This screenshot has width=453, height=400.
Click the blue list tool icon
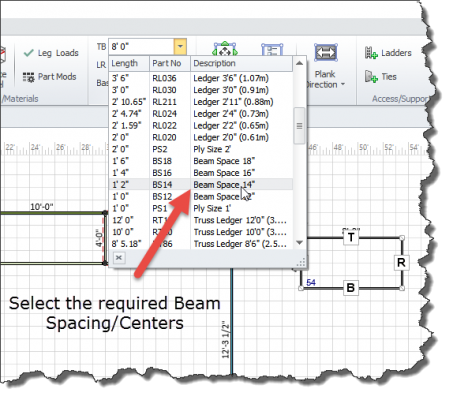pos(272,49)
